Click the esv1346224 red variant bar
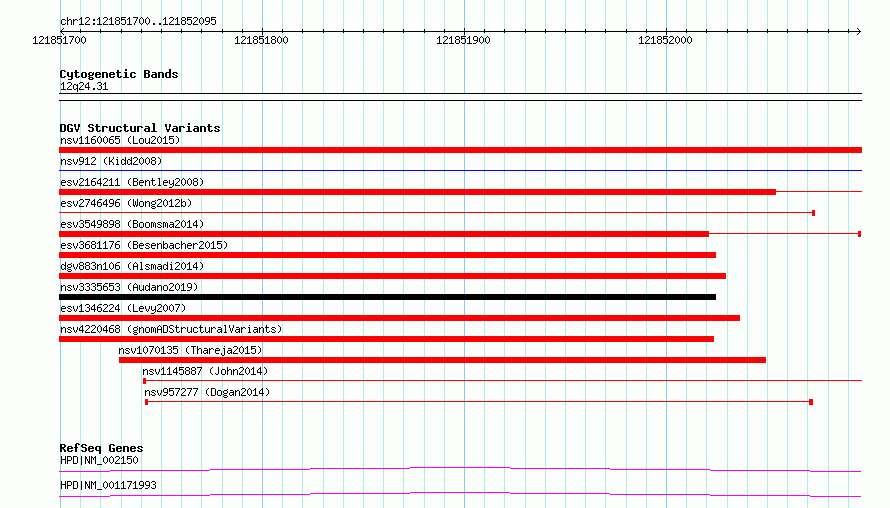 399,318
